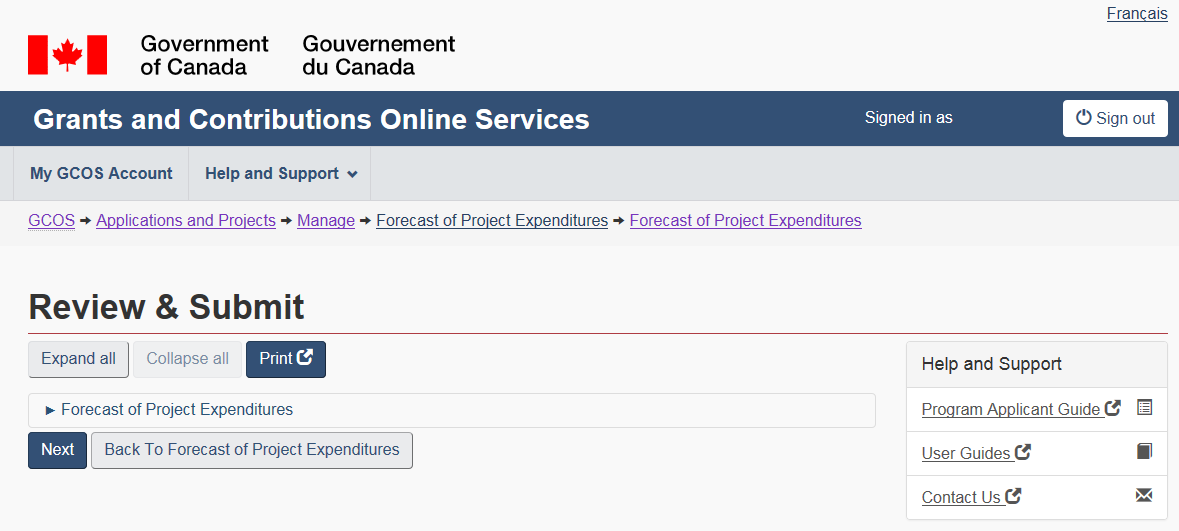Screen dimensions: 1179x531
Task: Go to the GCOS breadcrumb link
Action: click(x=51, y=221)
